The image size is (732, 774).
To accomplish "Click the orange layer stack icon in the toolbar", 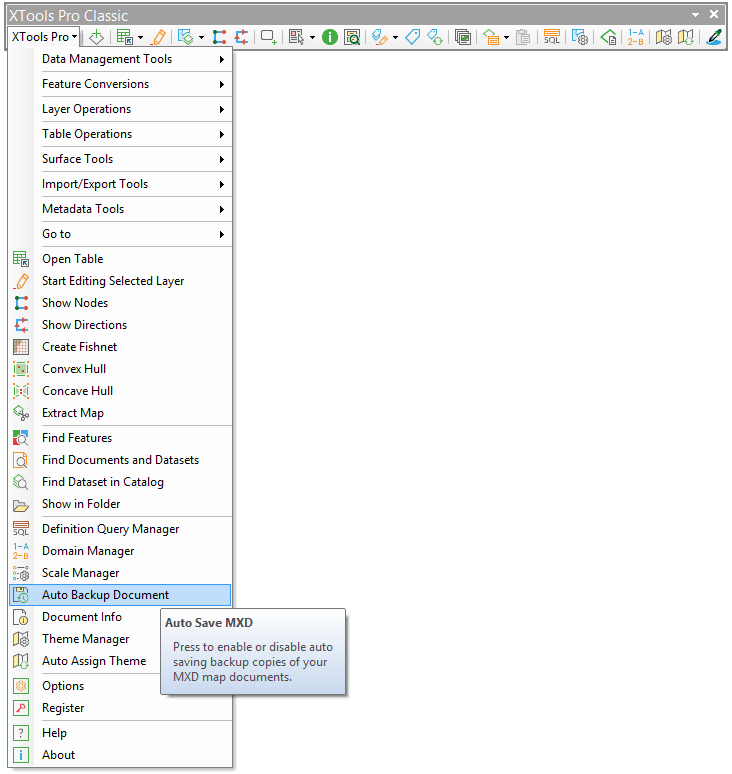I will [491, 37].
